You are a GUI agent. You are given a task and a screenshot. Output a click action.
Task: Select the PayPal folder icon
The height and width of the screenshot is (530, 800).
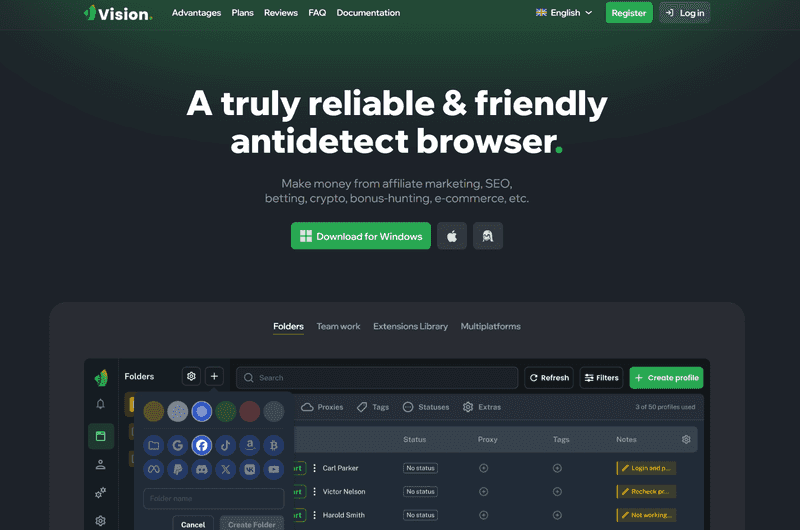coord(178,469)
